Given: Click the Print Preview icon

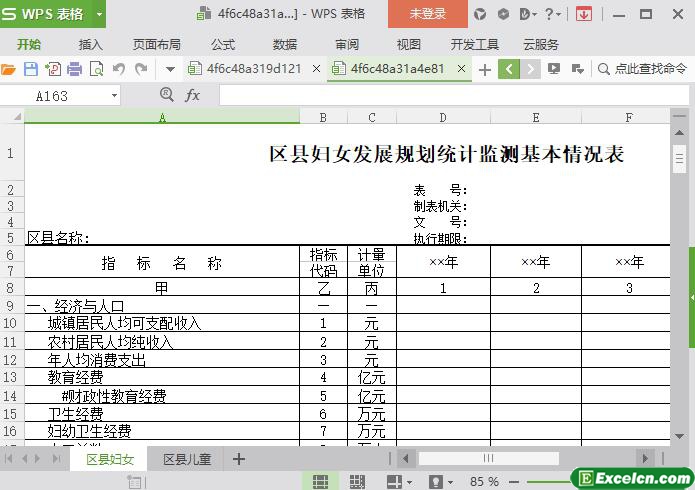Looking at the screenshot, I should click(97, 69).
